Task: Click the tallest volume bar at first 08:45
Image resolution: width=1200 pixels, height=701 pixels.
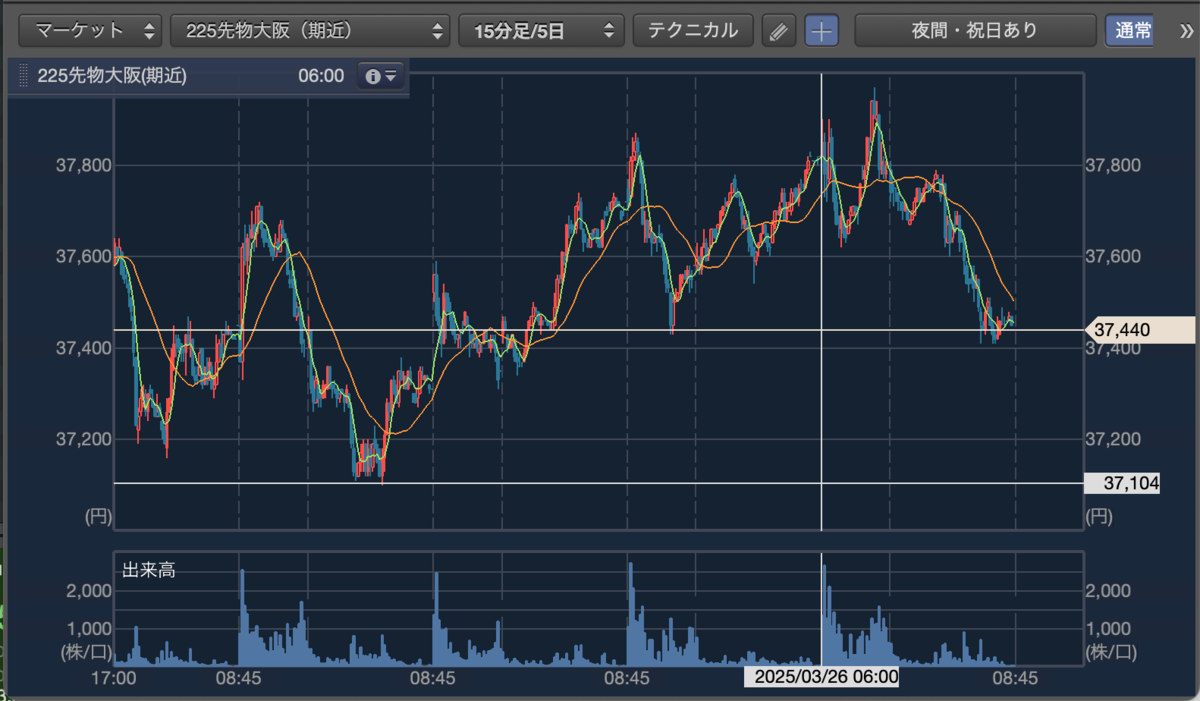Action: click(x=241, y=617)
